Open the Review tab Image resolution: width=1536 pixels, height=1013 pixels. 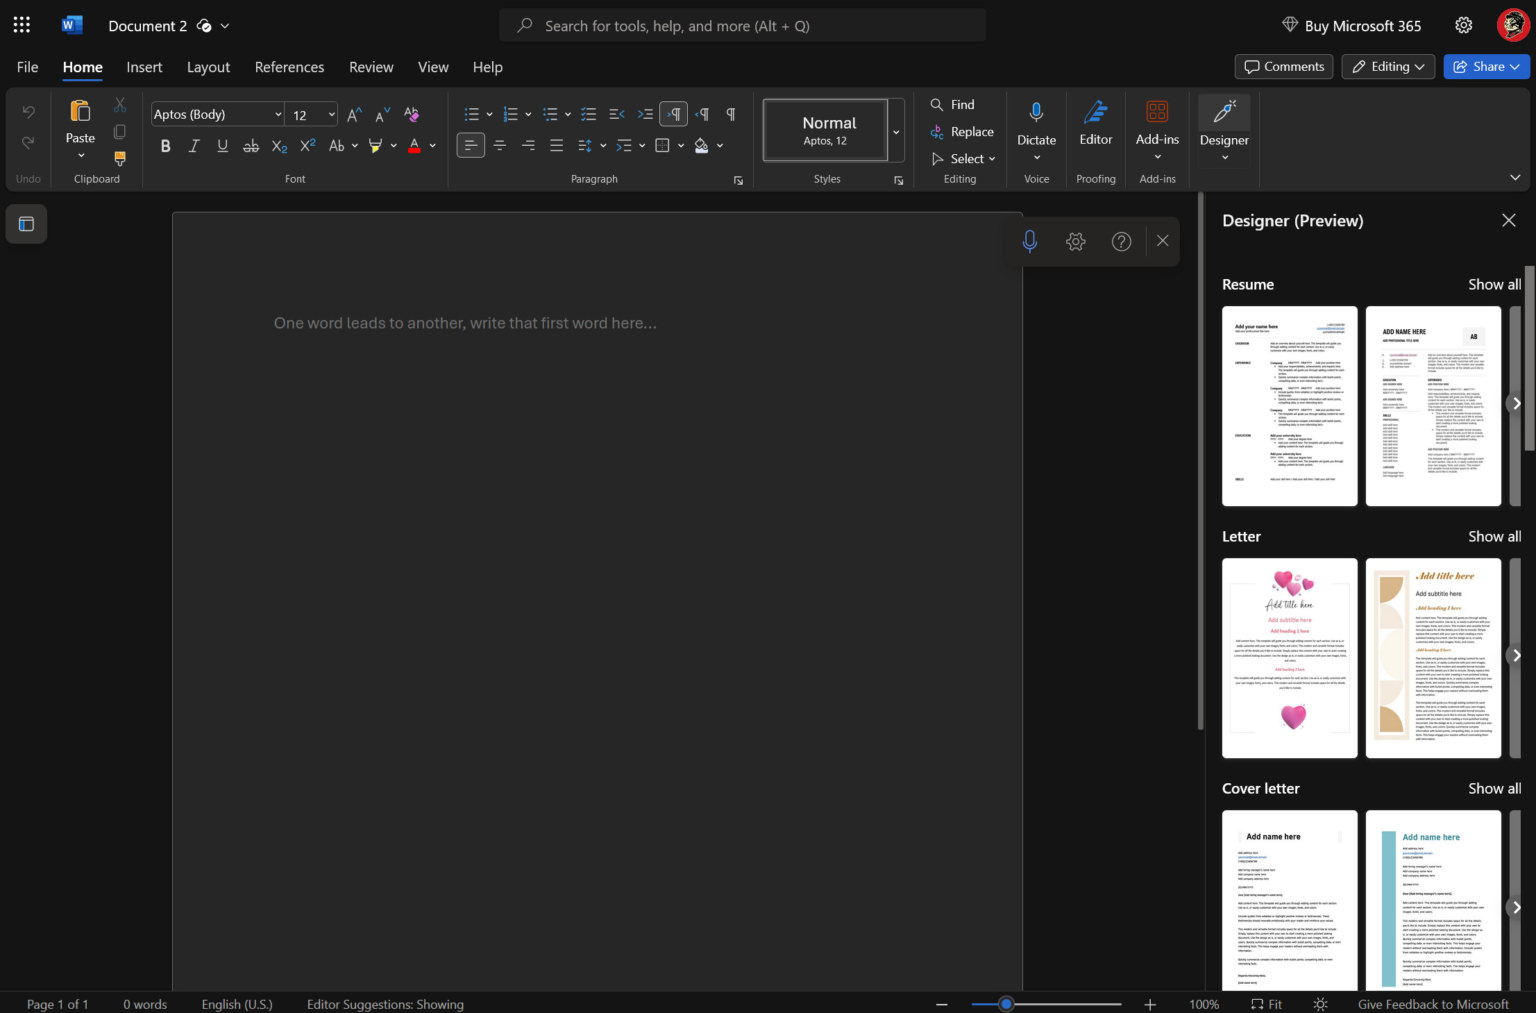pyautogui.click(x=371, y=67)
